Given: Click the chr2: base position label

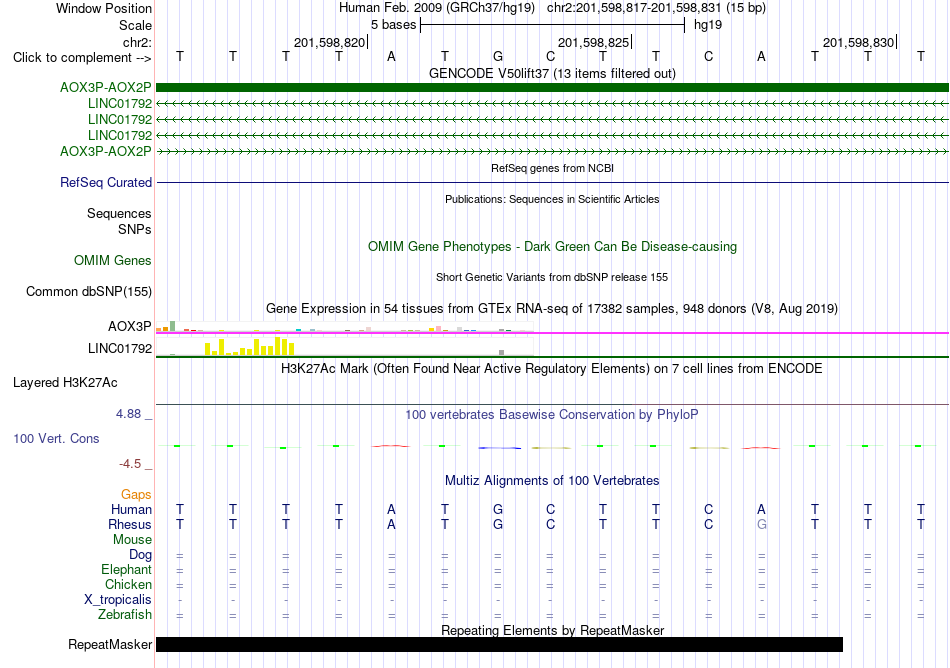Looking at the screenshot, I should coord(137,42).
